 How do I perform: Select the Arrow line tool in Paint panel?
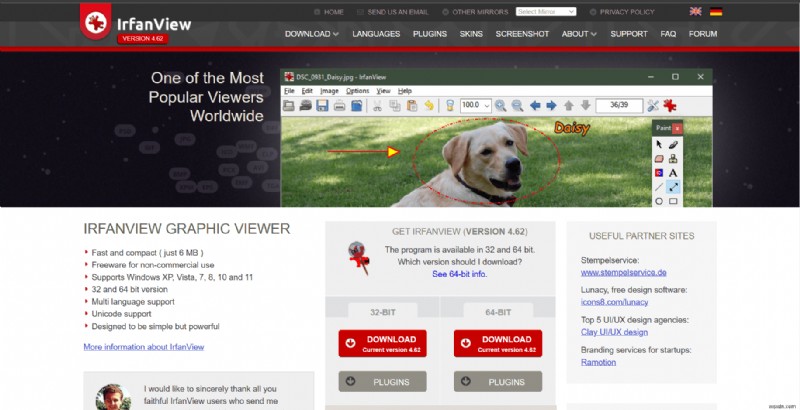point(673,187)
